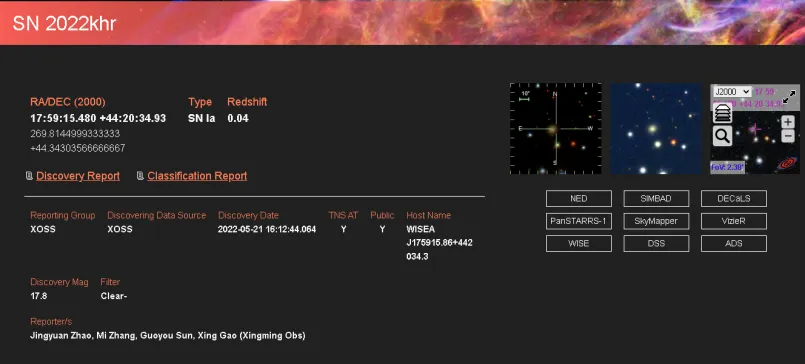The image size is (805, 364).
Task: Open the J2000 coordinate frame dropdown
Action: pyautogui.click(x=732, y=92)
